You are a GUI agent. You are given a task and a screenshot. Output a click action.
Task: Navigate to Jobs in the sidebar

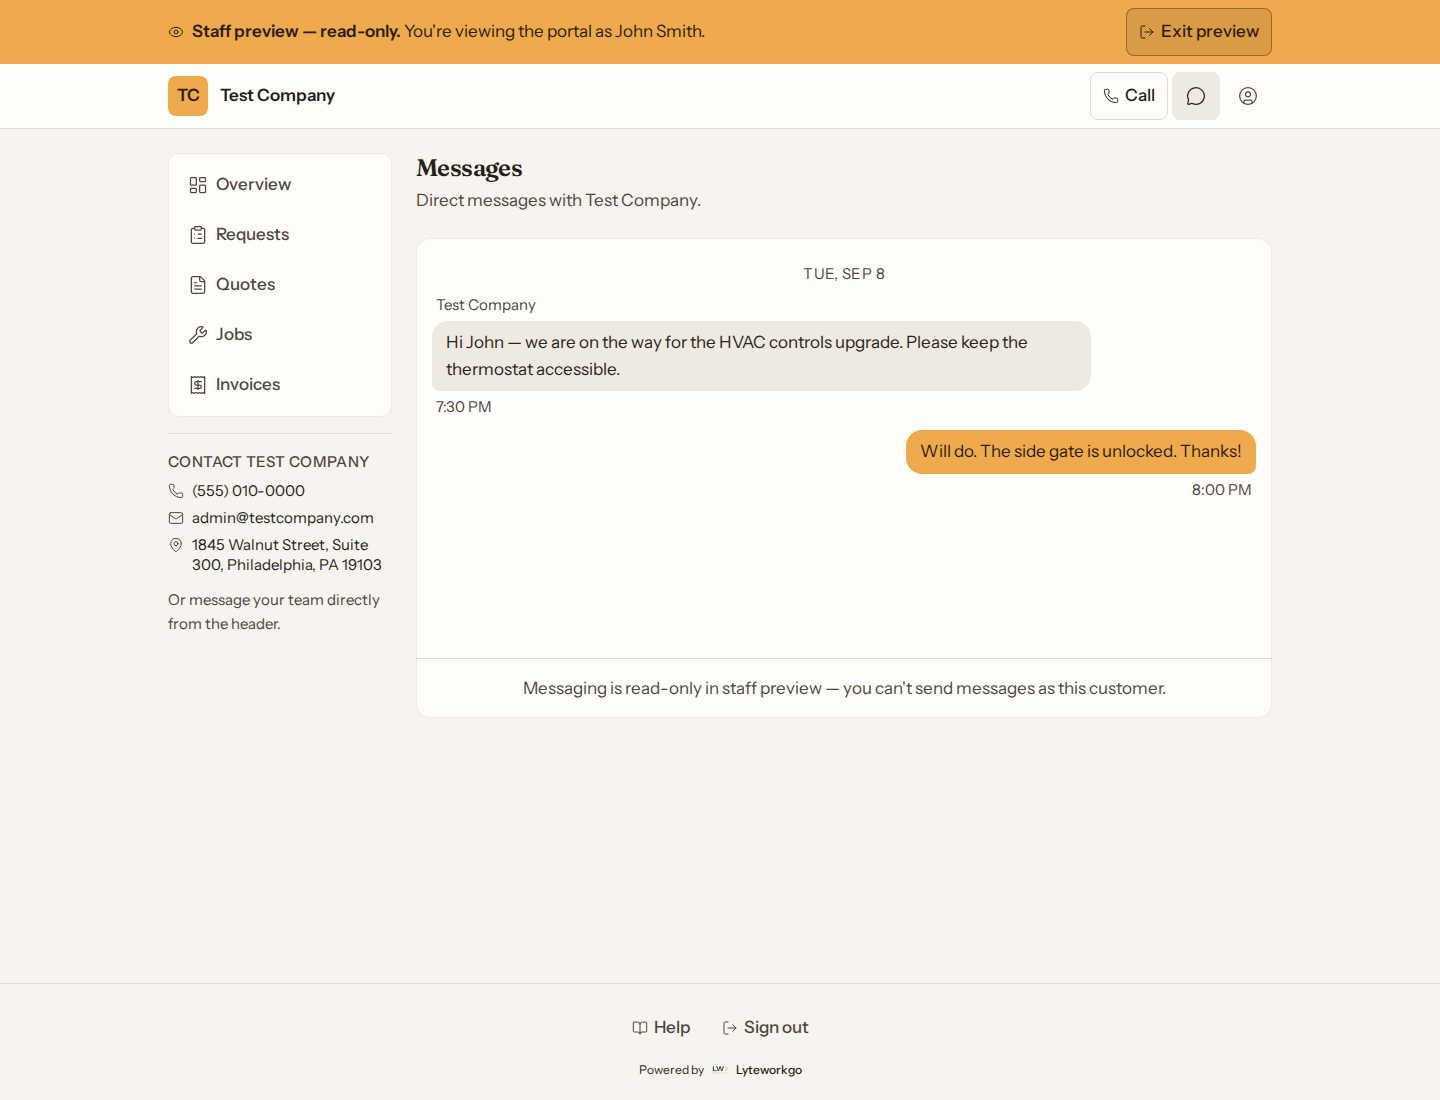[280, 335]
